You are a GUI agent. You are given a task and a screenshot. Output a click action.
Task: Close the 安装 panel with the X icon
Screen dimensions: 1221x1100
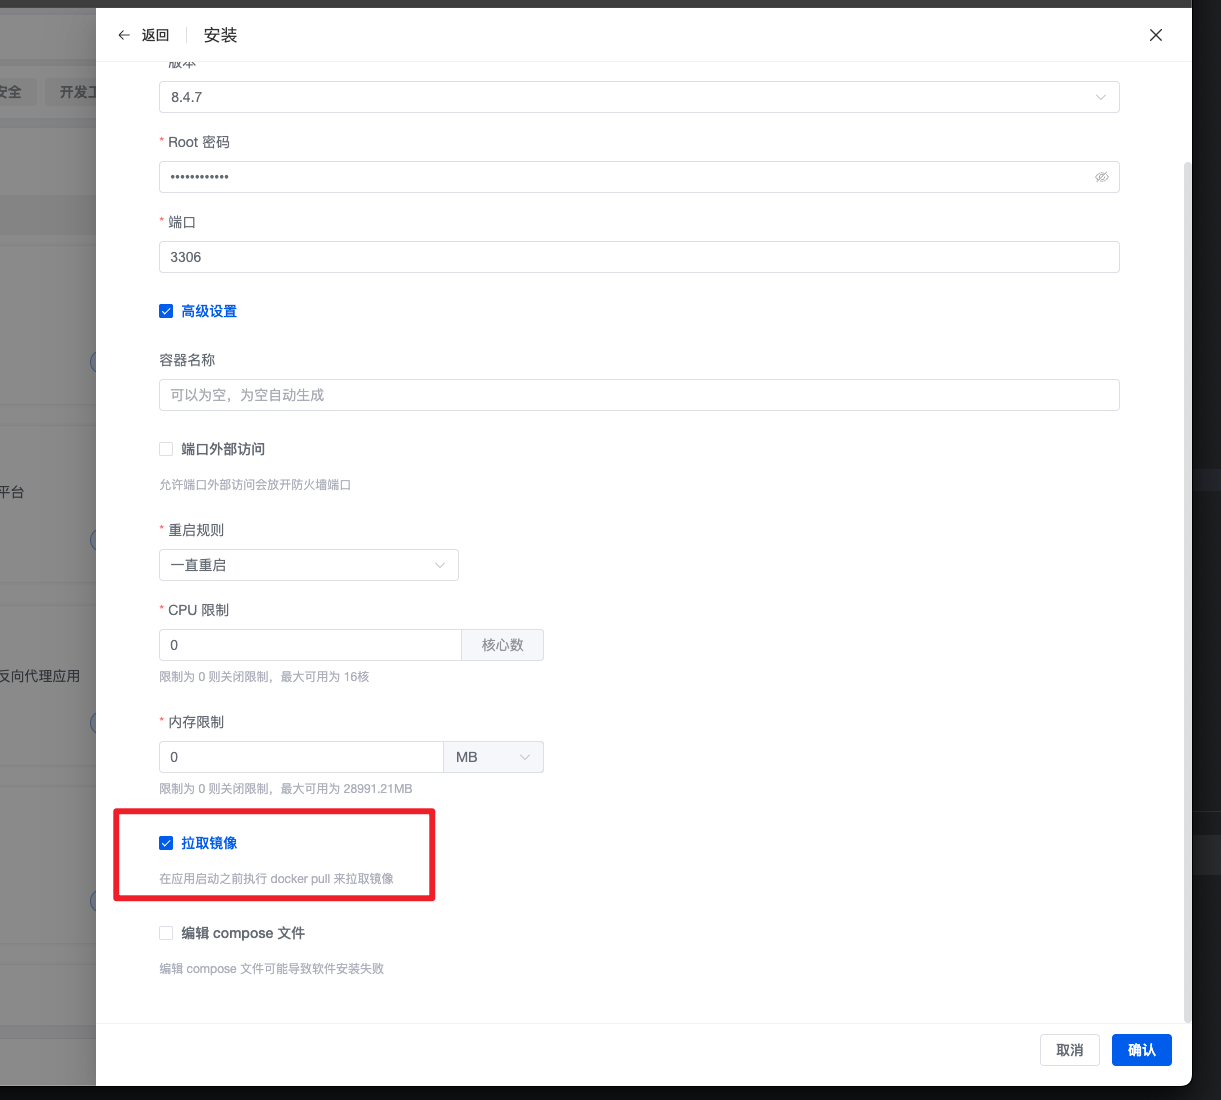pyautogui.click(x=1155, y=35)
